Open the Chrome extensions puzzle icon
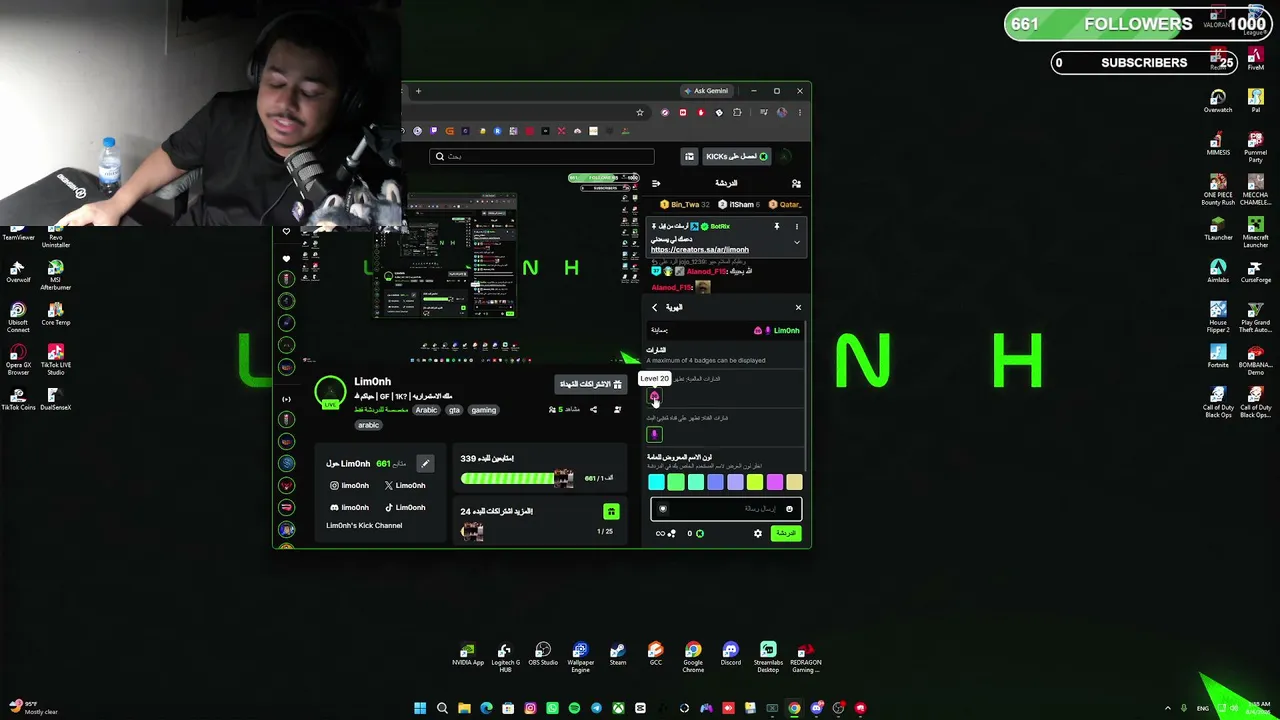This screenshot has width=1280, height=720. click(737, 112)
